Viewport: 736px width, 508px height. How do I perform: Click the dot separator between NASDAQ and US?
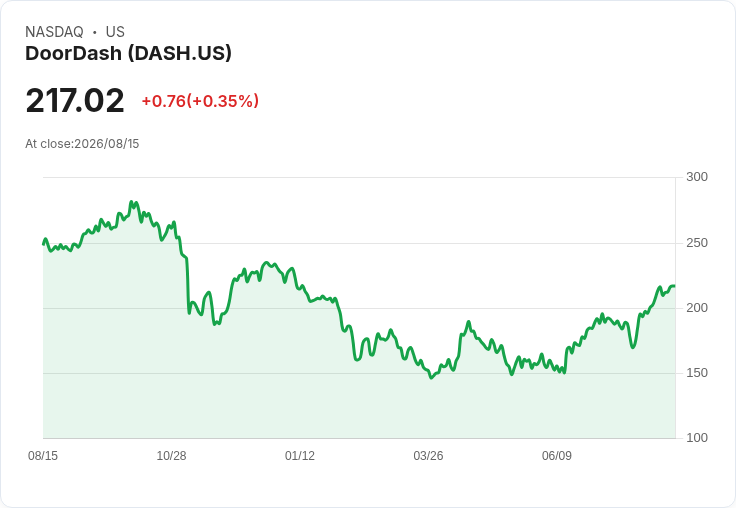(95, 32)
